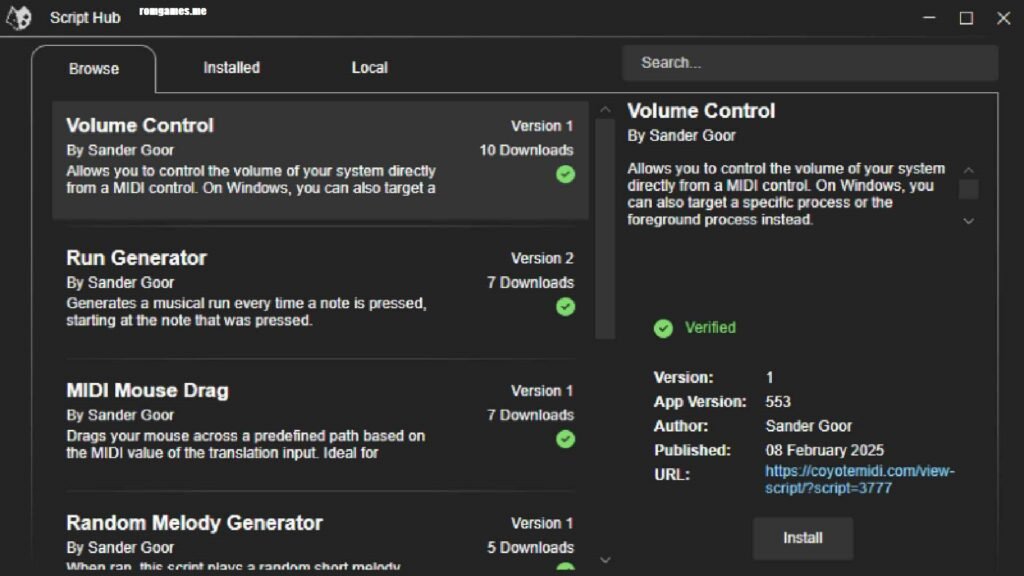
Task: Click description box scroll down arrow
Action: (968, 221)
